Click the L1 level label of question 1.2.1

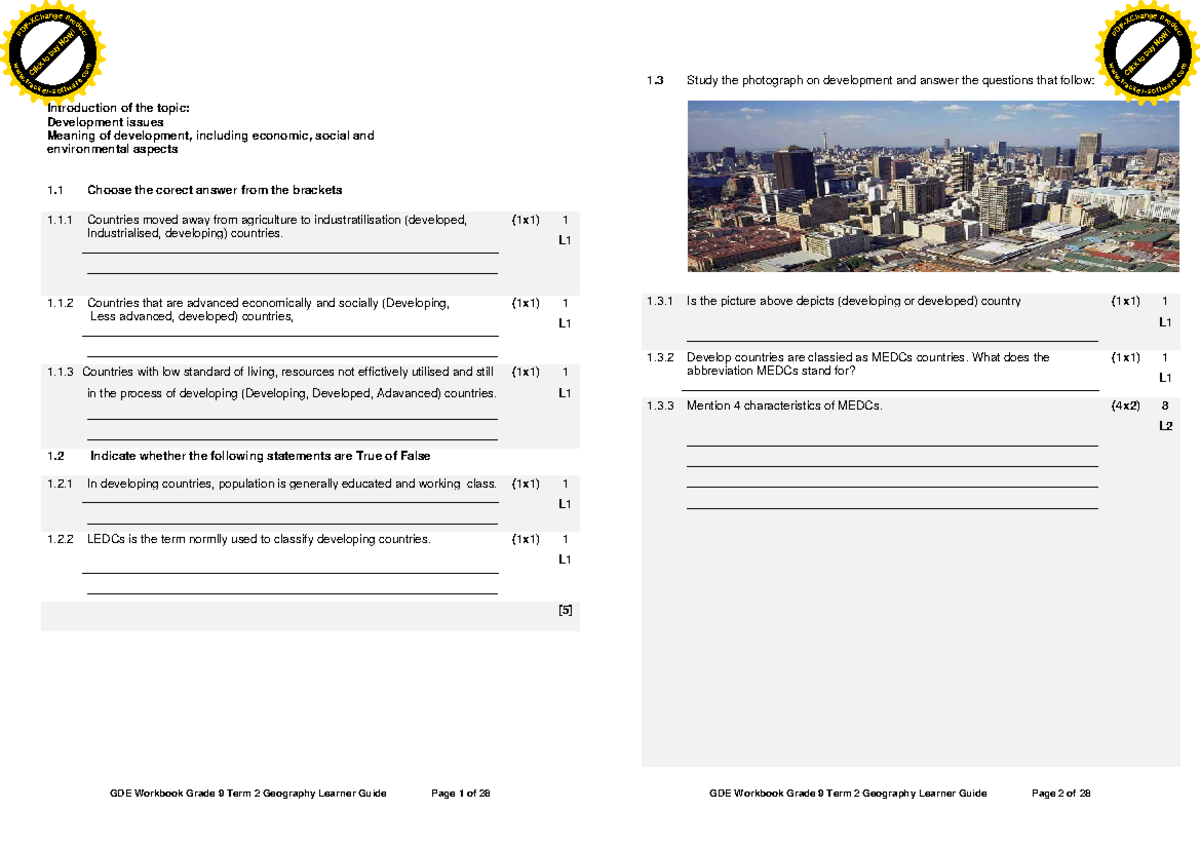565,504
